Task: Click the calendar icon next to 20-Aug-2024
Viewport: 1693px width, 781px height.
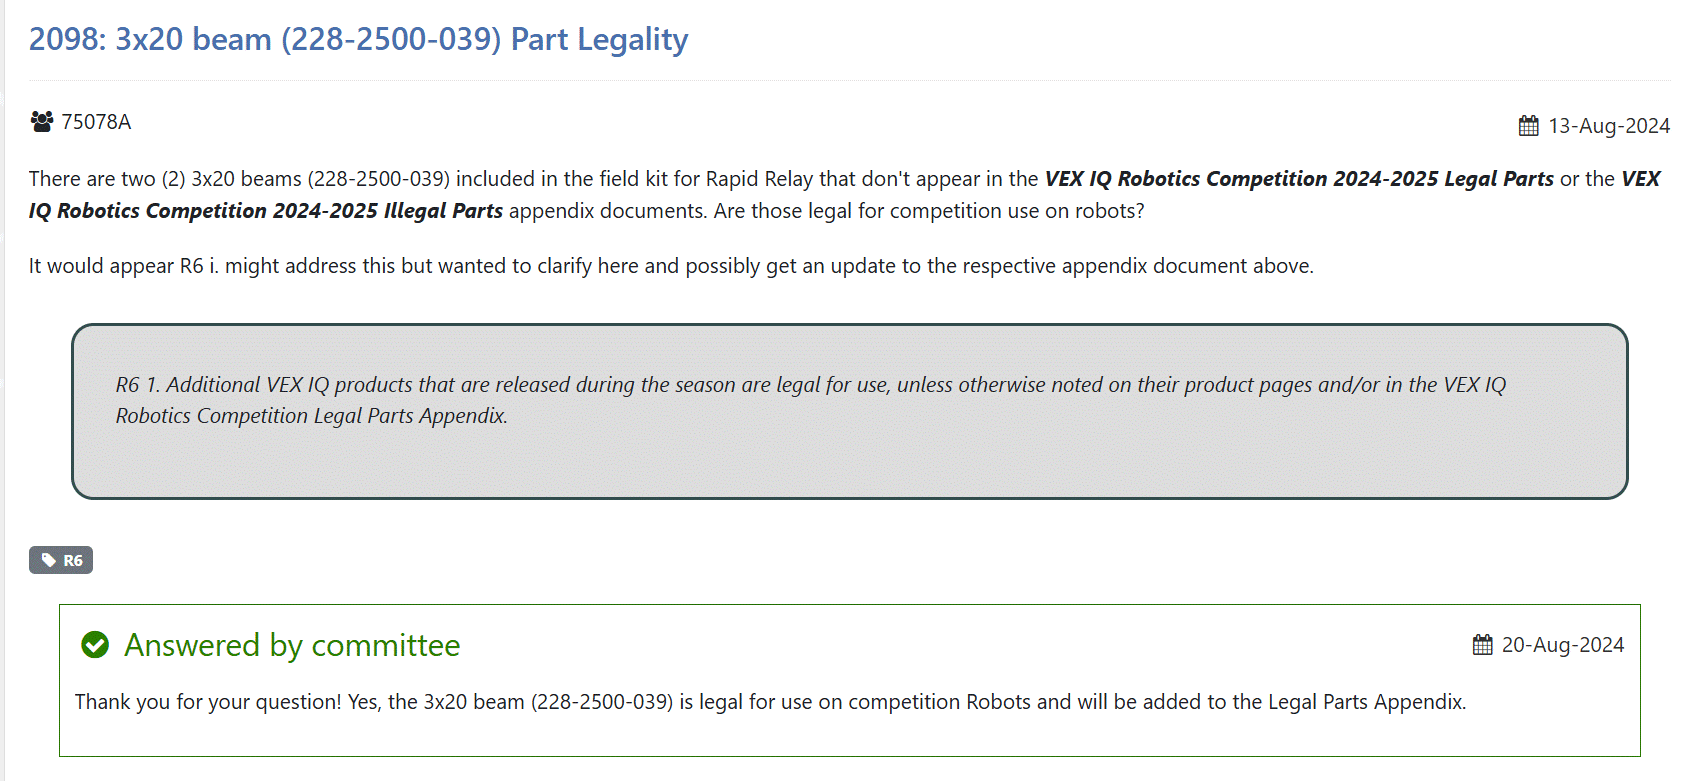Action: [x=1482, y=645]
